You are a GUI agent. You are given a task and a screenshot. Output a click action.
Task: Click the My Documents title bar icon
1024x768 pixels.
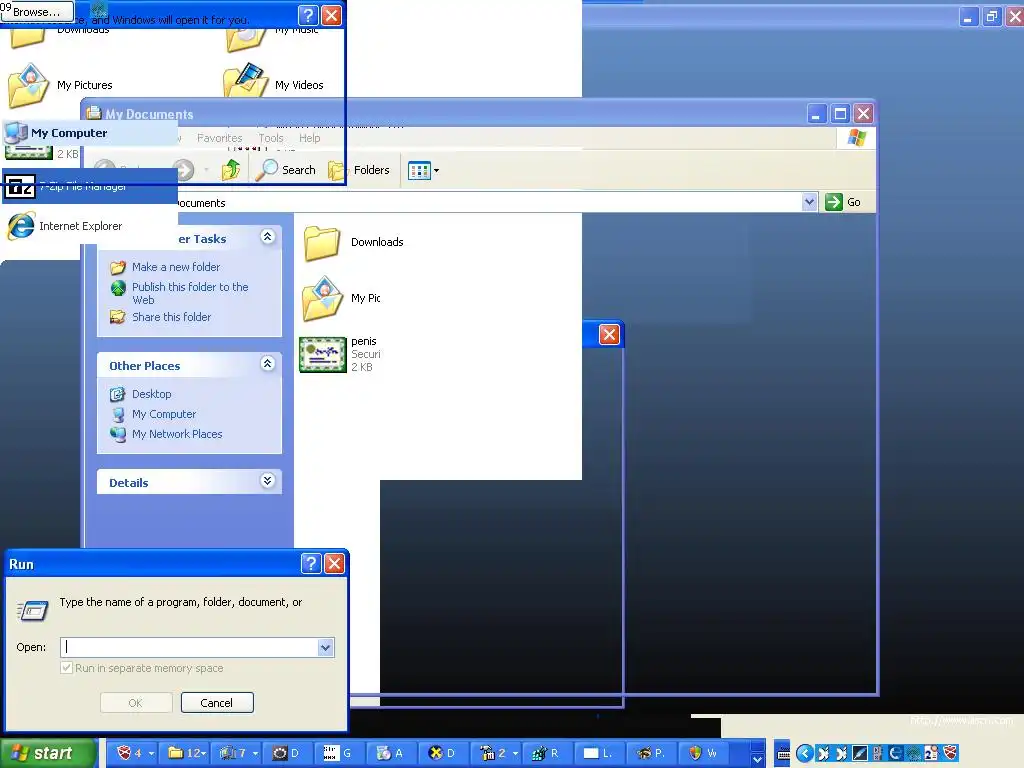pos(93,113)
